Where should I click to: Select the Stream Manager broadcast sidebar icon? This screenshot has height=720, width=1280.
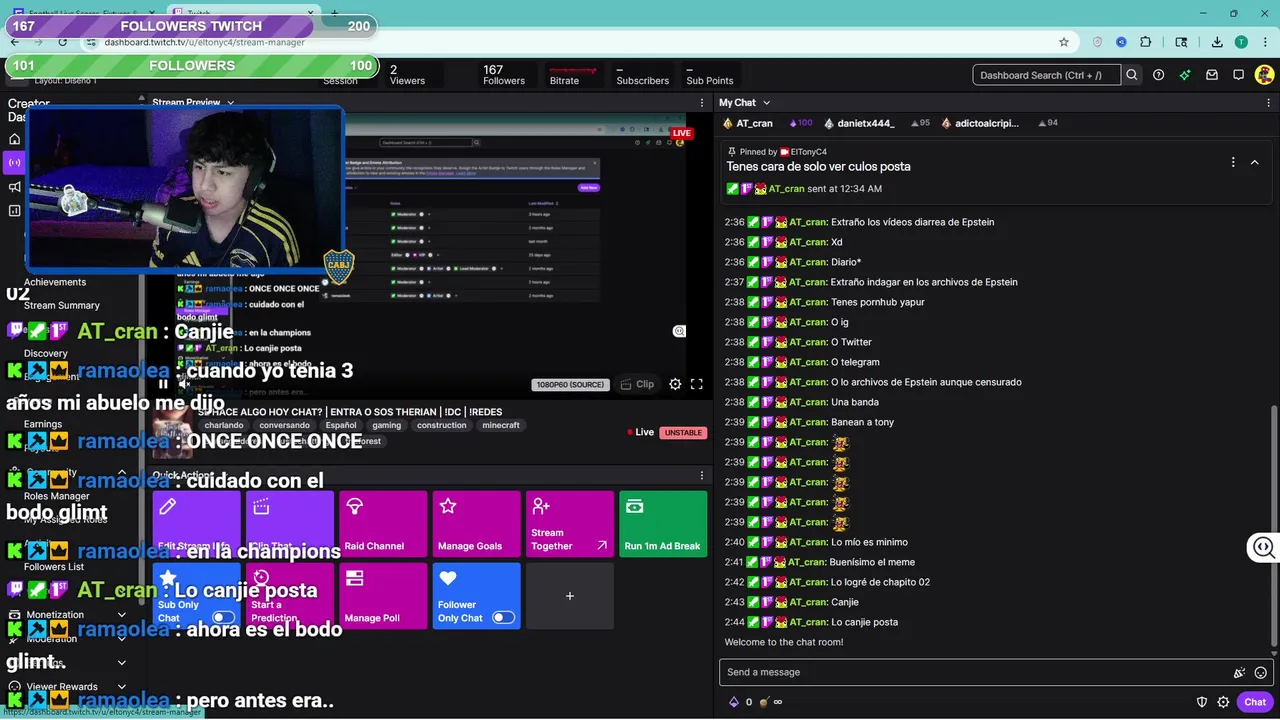pos(14,162)
